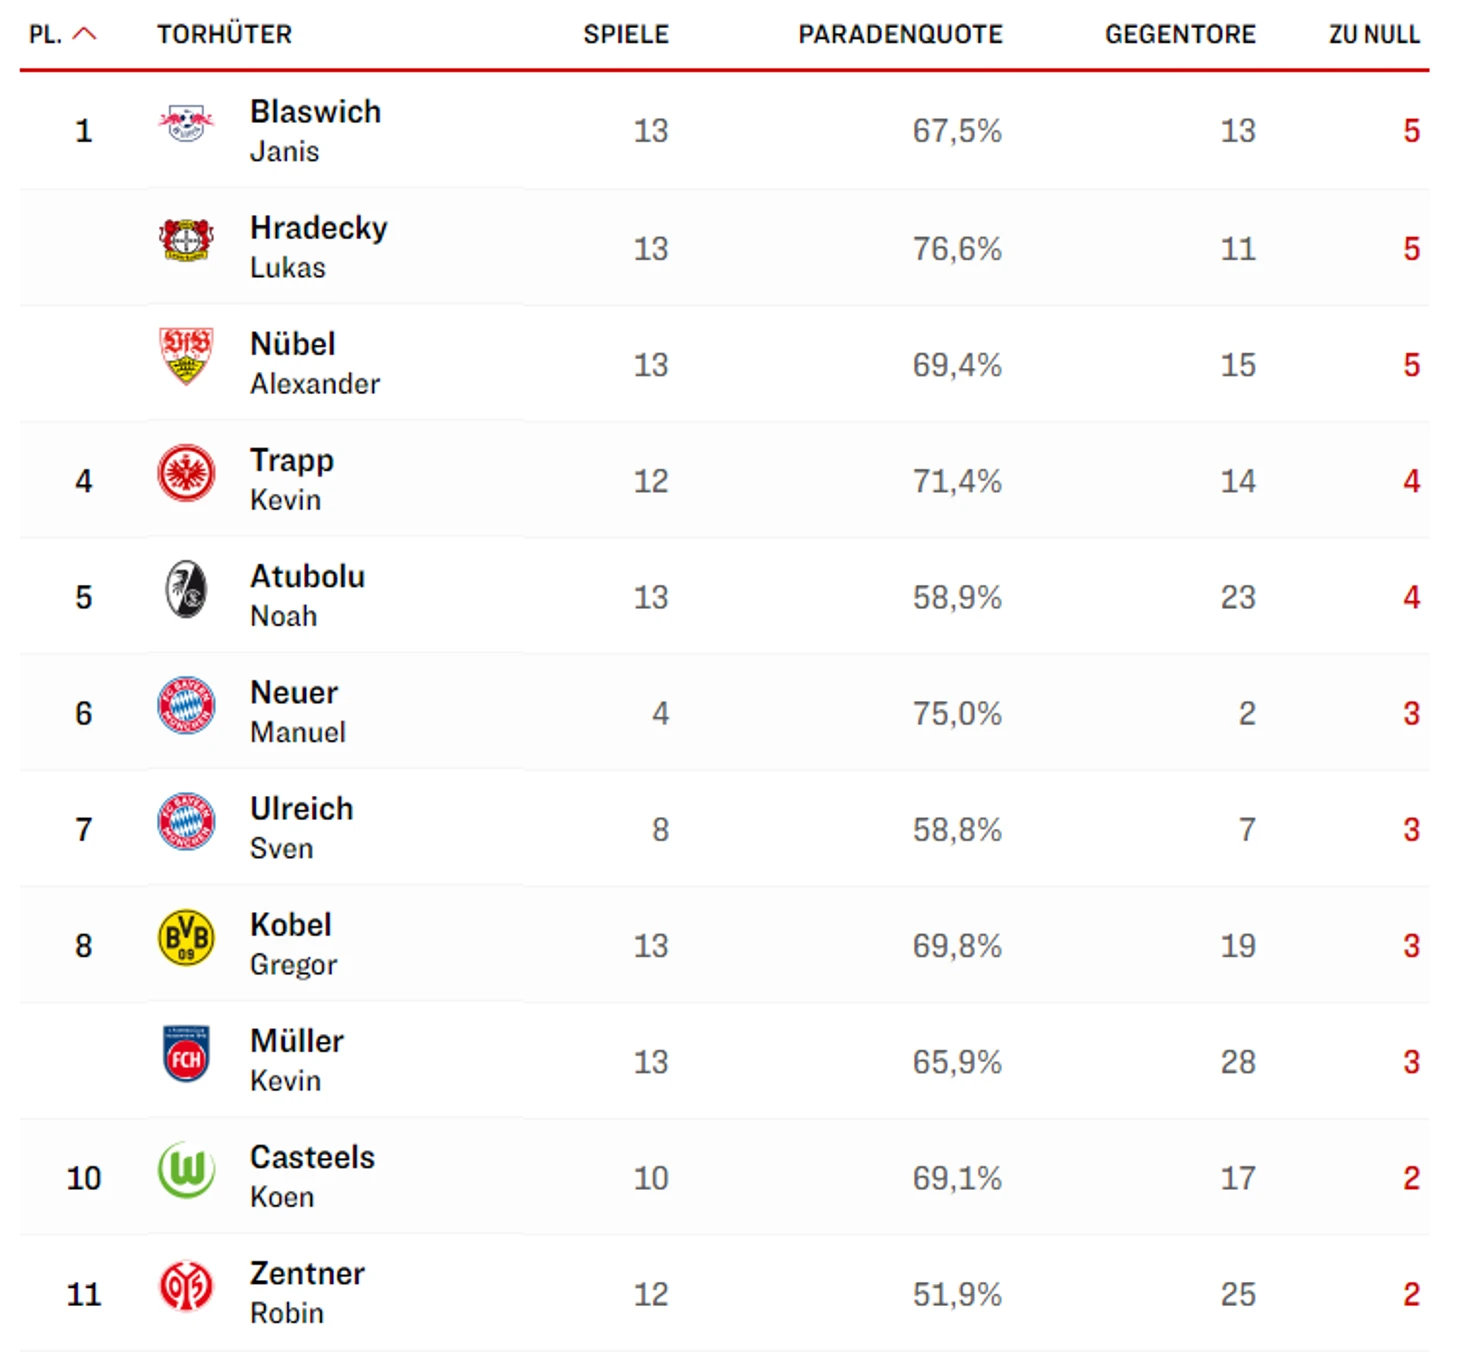Click the VfL Wolfsburg logo
The height and width of the screenshot is (1352, 1460).
186,1170
